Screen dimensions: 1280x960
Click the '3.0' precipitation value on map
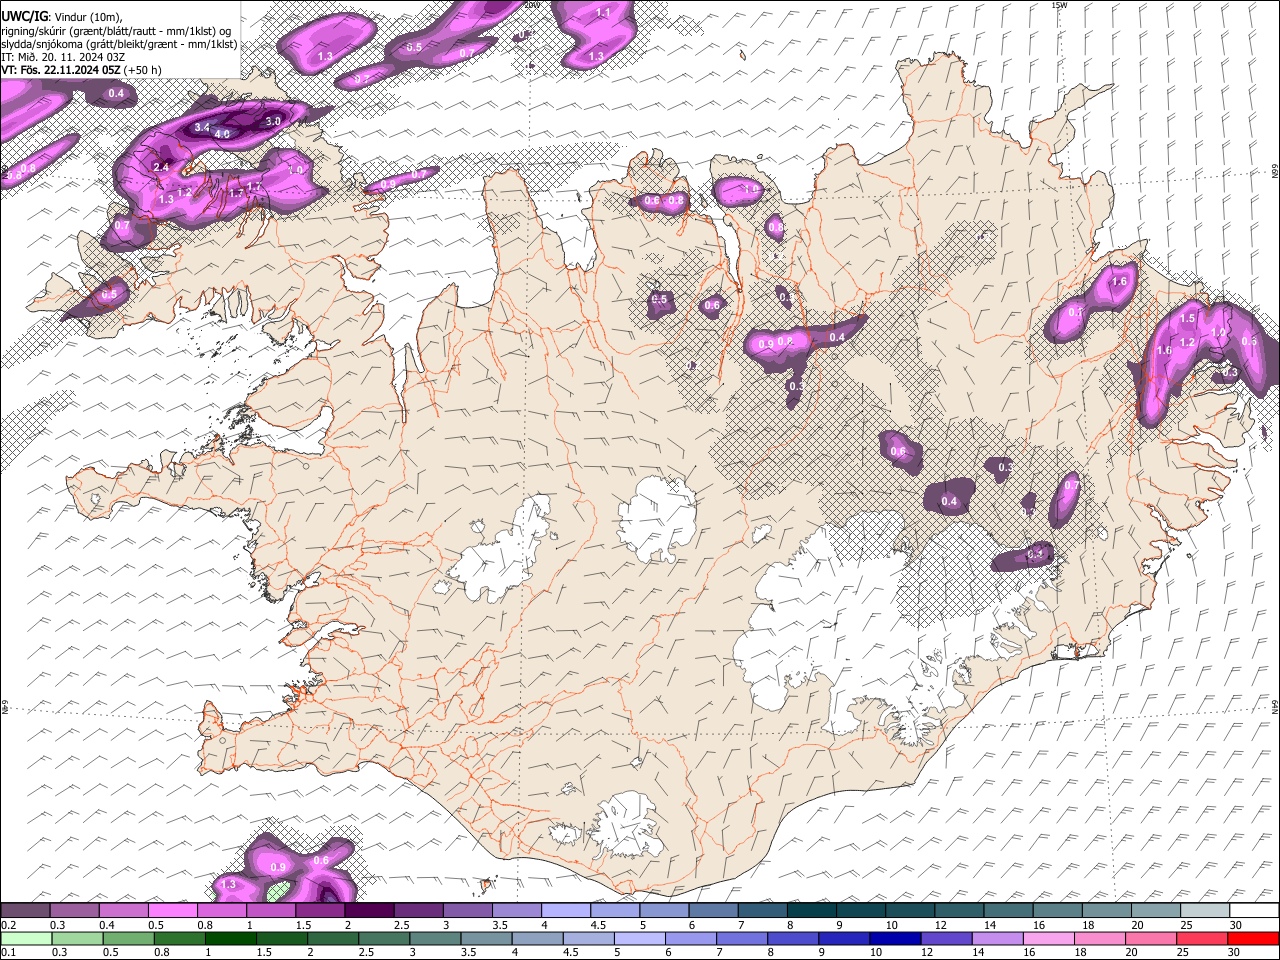coord(272,121)
